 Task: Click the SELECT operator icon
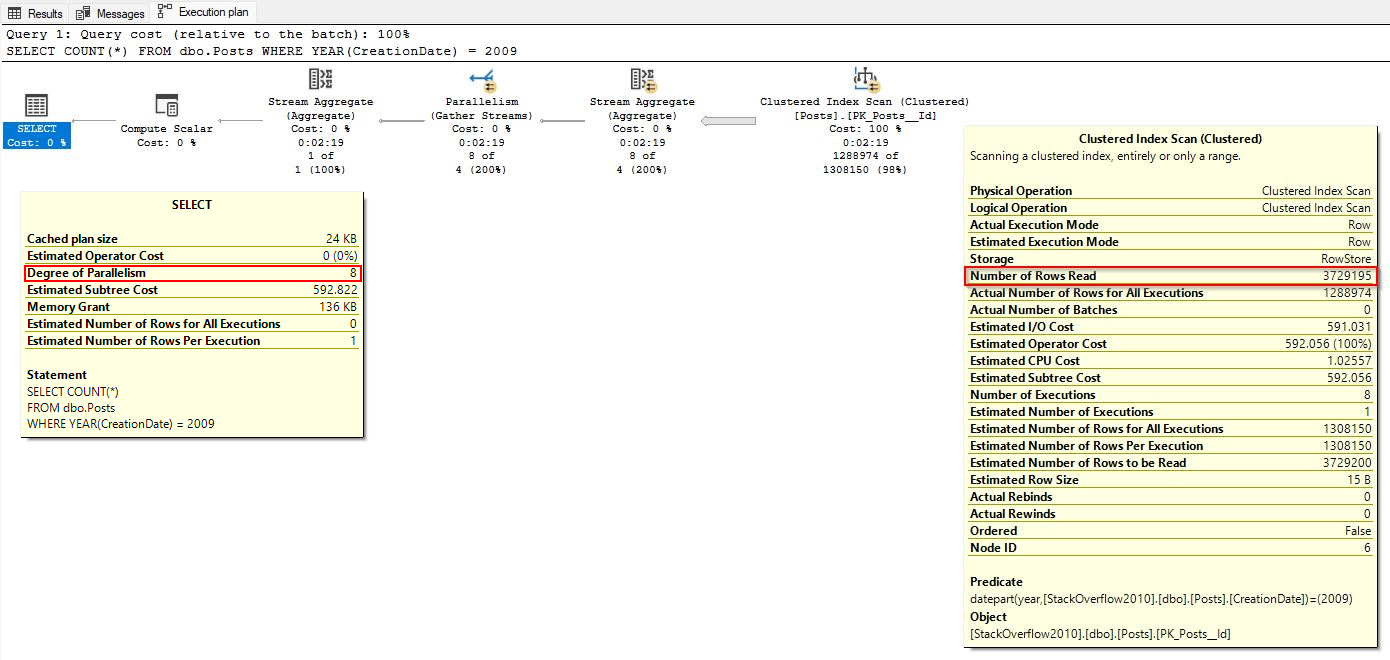[x=36, y=106]
